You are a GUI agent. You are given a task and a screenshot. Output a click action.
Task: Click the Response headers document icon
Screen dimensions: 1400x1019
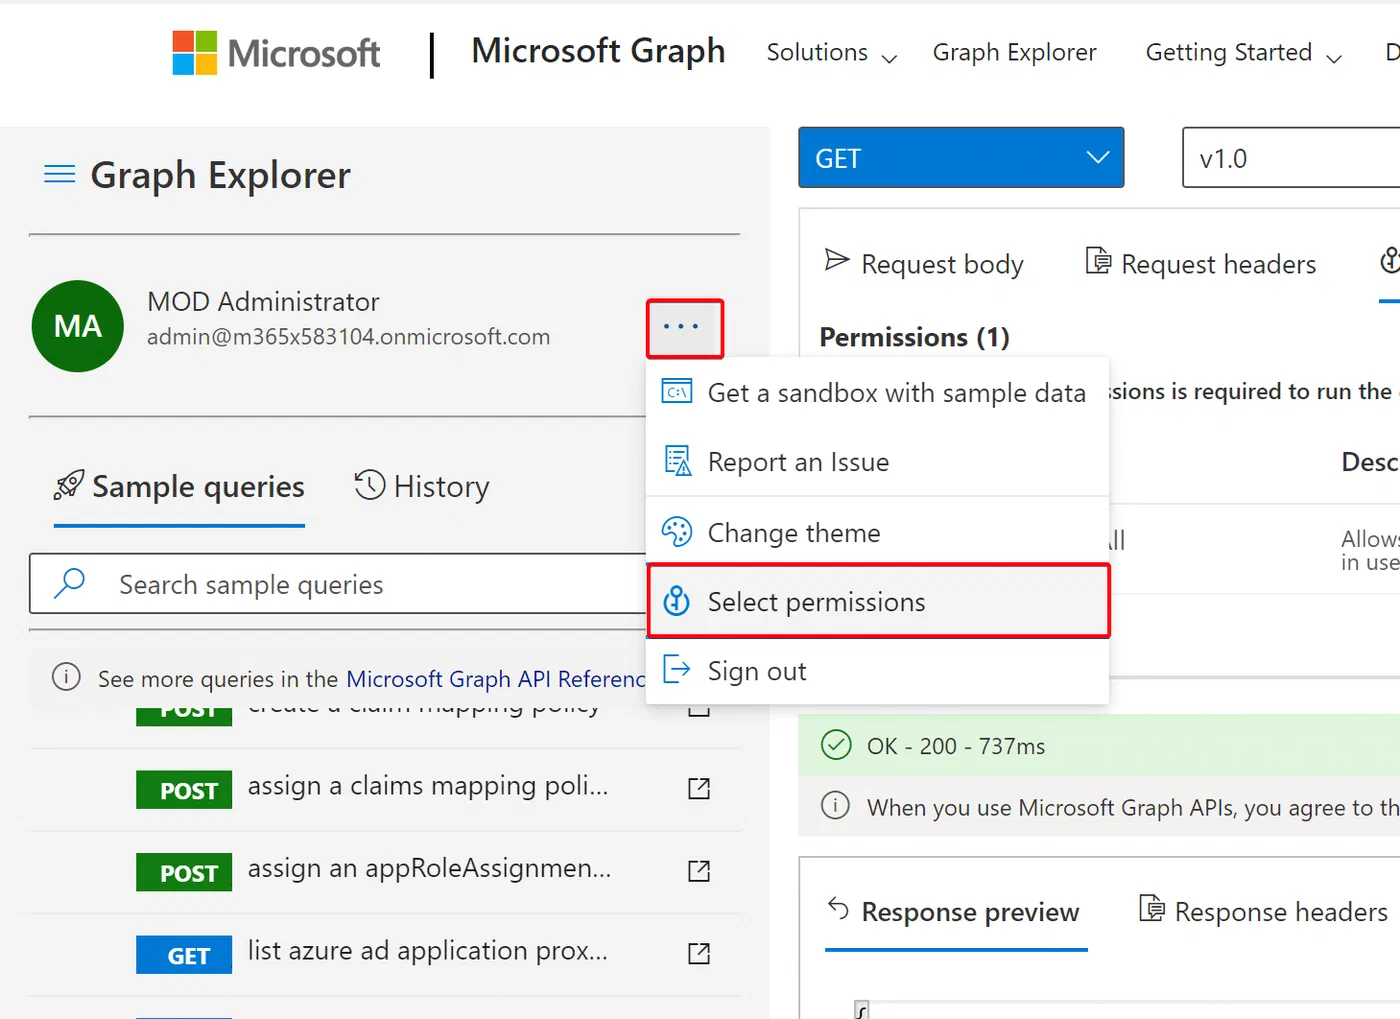tap(1152, 909)
